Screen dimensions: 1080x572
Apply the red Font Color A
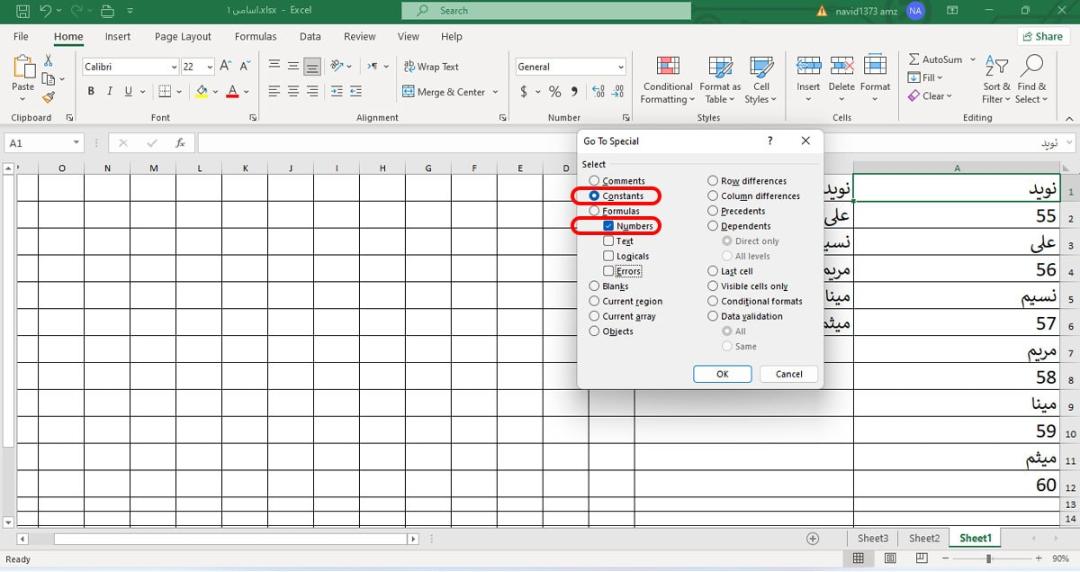(x=232, y=91)
